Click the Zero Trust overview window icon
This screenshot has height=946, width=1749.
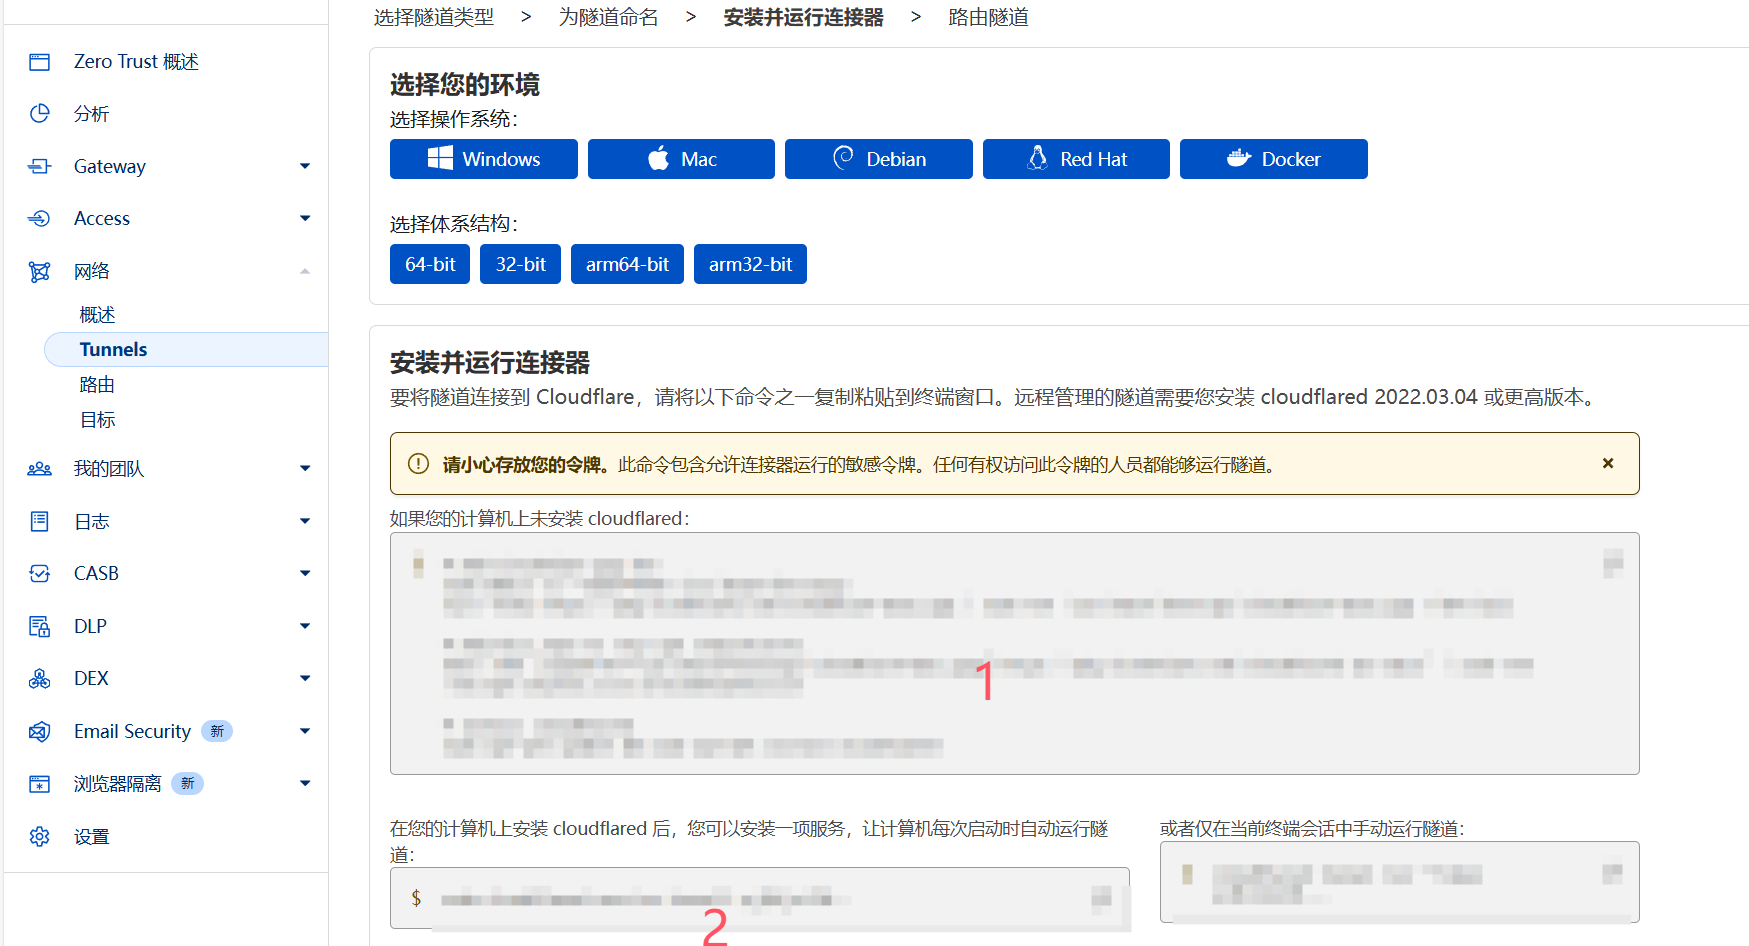pos(39,62)
